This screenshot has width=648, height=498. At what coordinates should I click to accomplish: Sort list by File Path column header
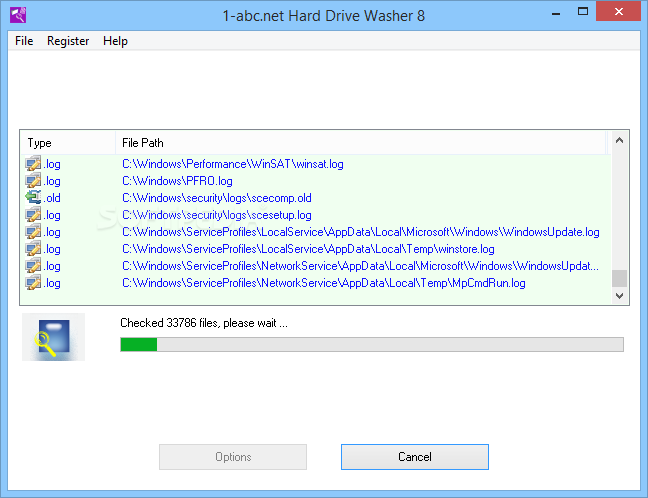(360, 143)
